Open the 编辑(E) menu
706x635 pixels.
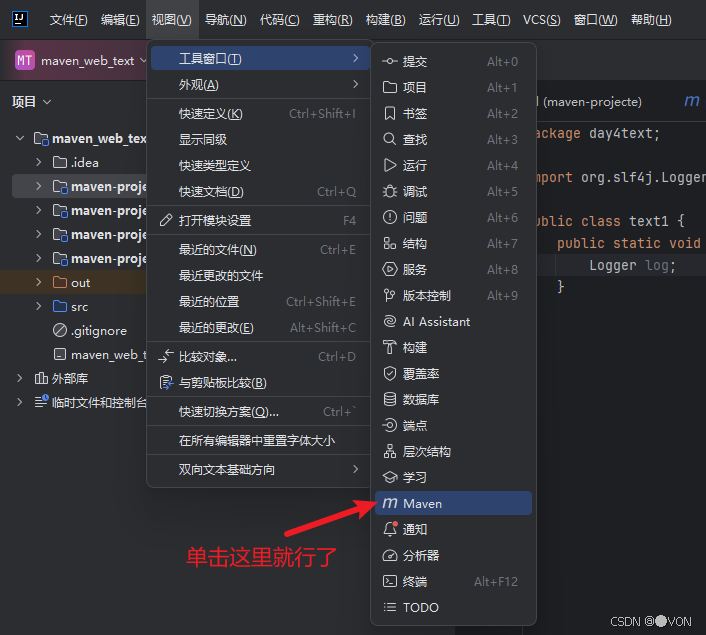click(120, 20)
